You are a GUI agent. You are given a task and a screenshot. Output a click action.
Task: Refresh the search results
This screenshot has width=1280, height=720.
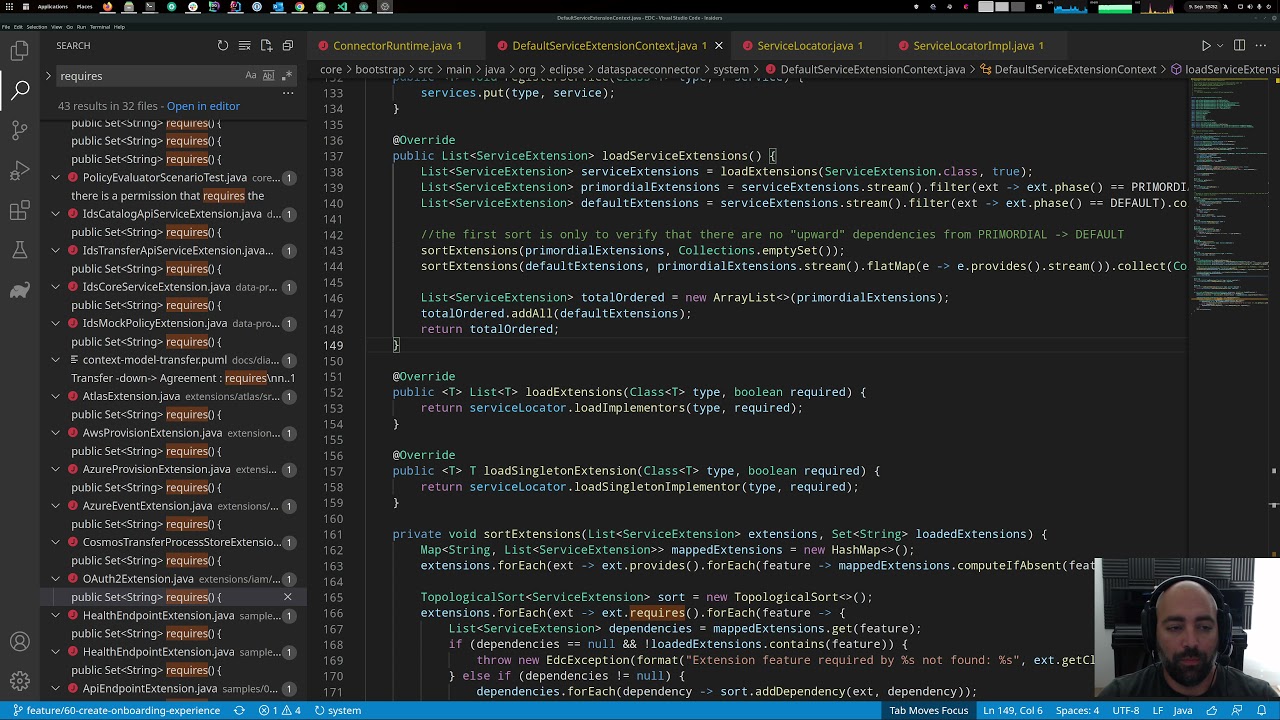click(x=223, y=46)
